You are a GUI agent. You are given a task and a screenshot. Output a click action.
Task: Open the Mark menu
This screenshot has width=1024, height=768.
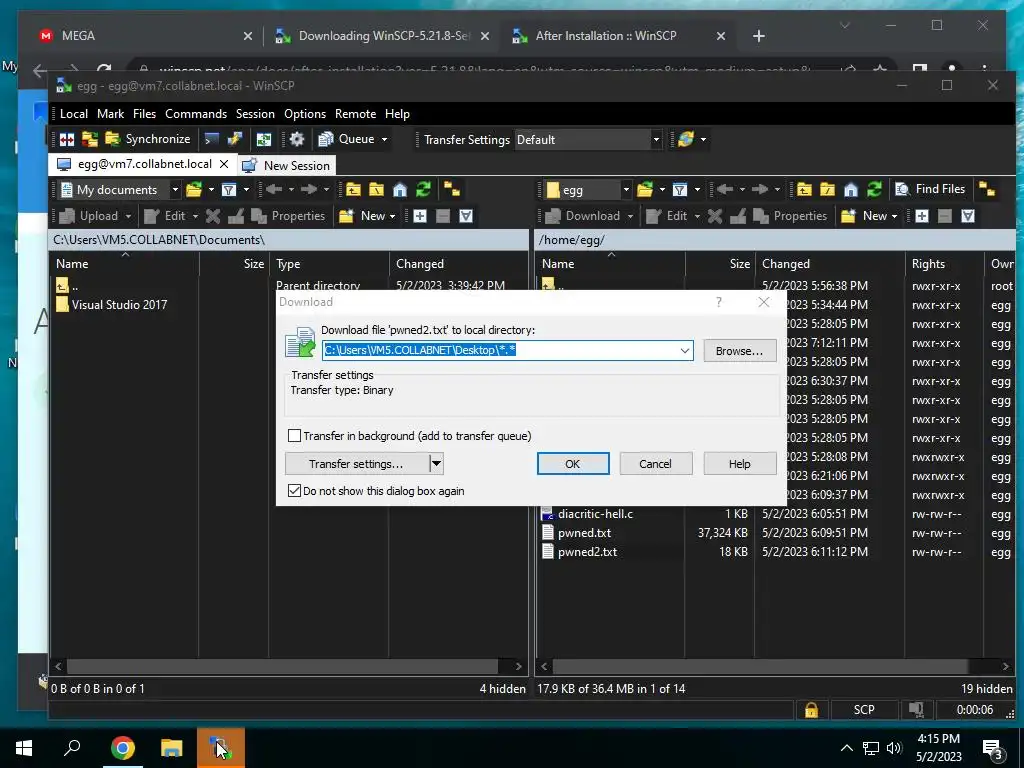click(x=110, y=114)
